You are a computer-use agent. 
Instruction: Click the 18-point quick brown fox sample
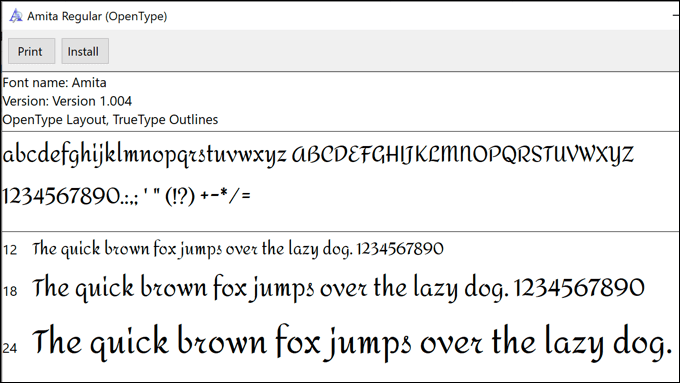pos(338,288)
